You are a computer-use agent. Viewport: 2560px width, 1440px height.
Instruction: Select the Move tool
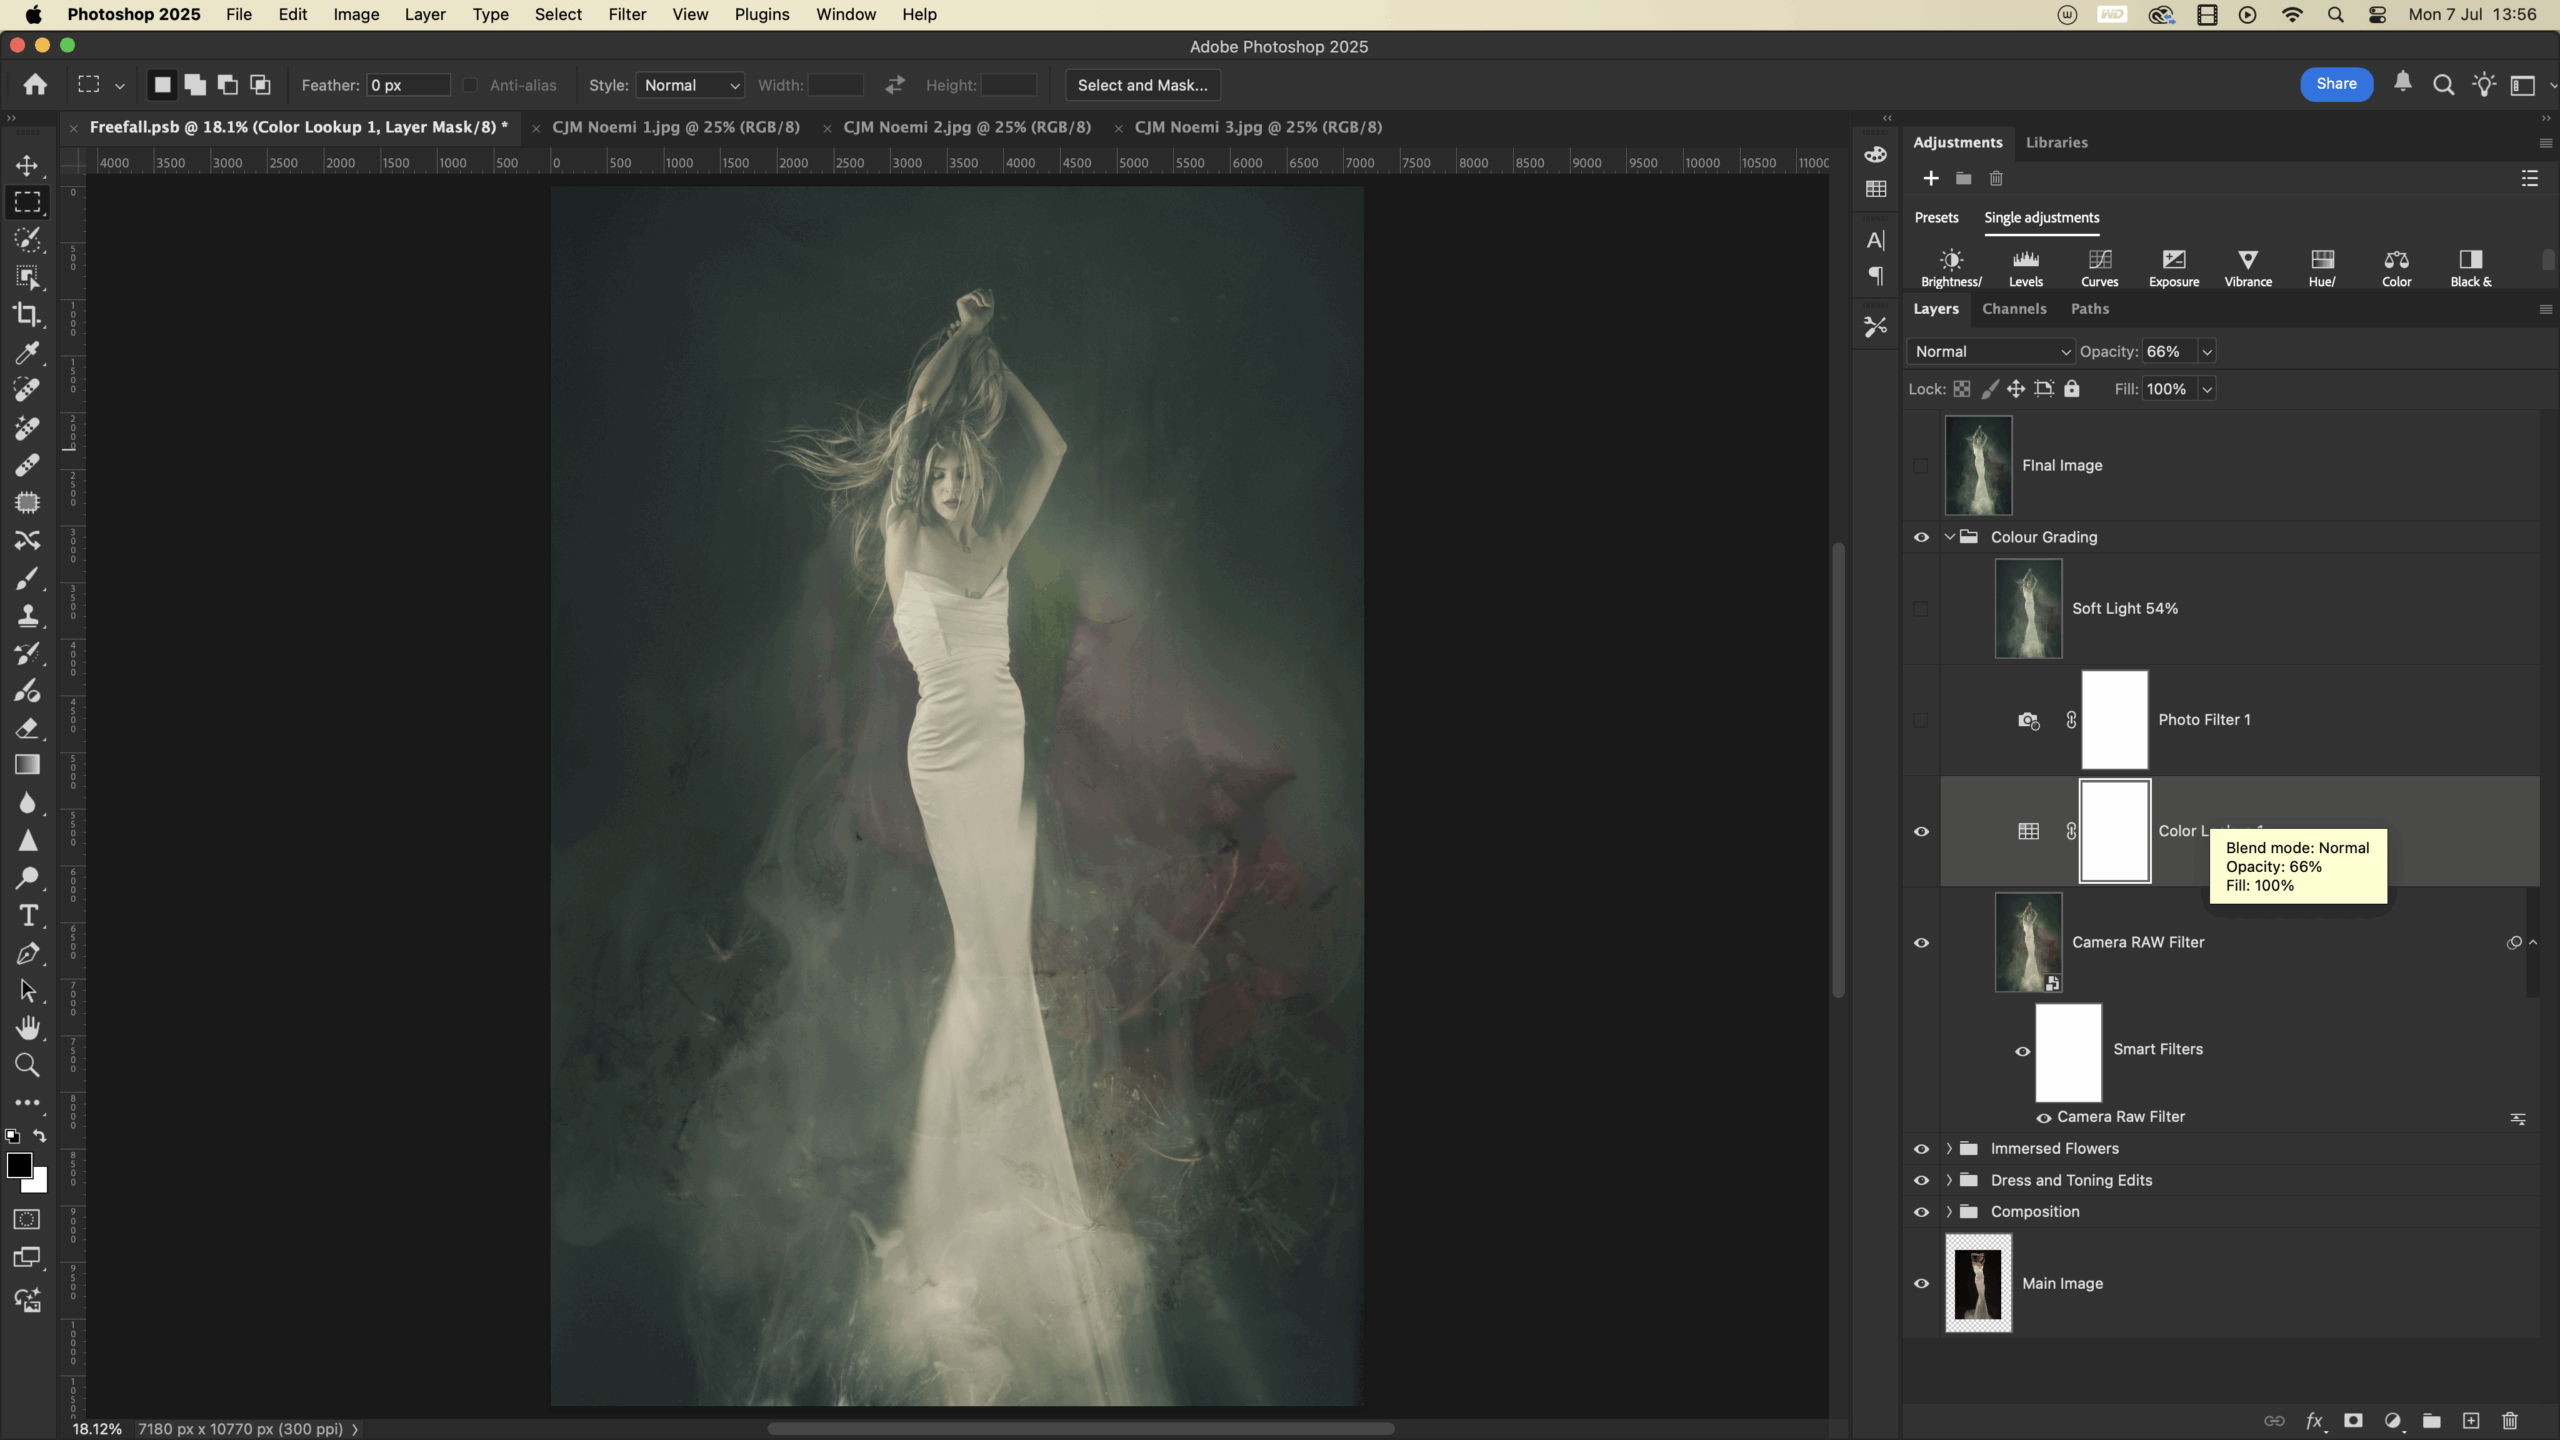27,165
